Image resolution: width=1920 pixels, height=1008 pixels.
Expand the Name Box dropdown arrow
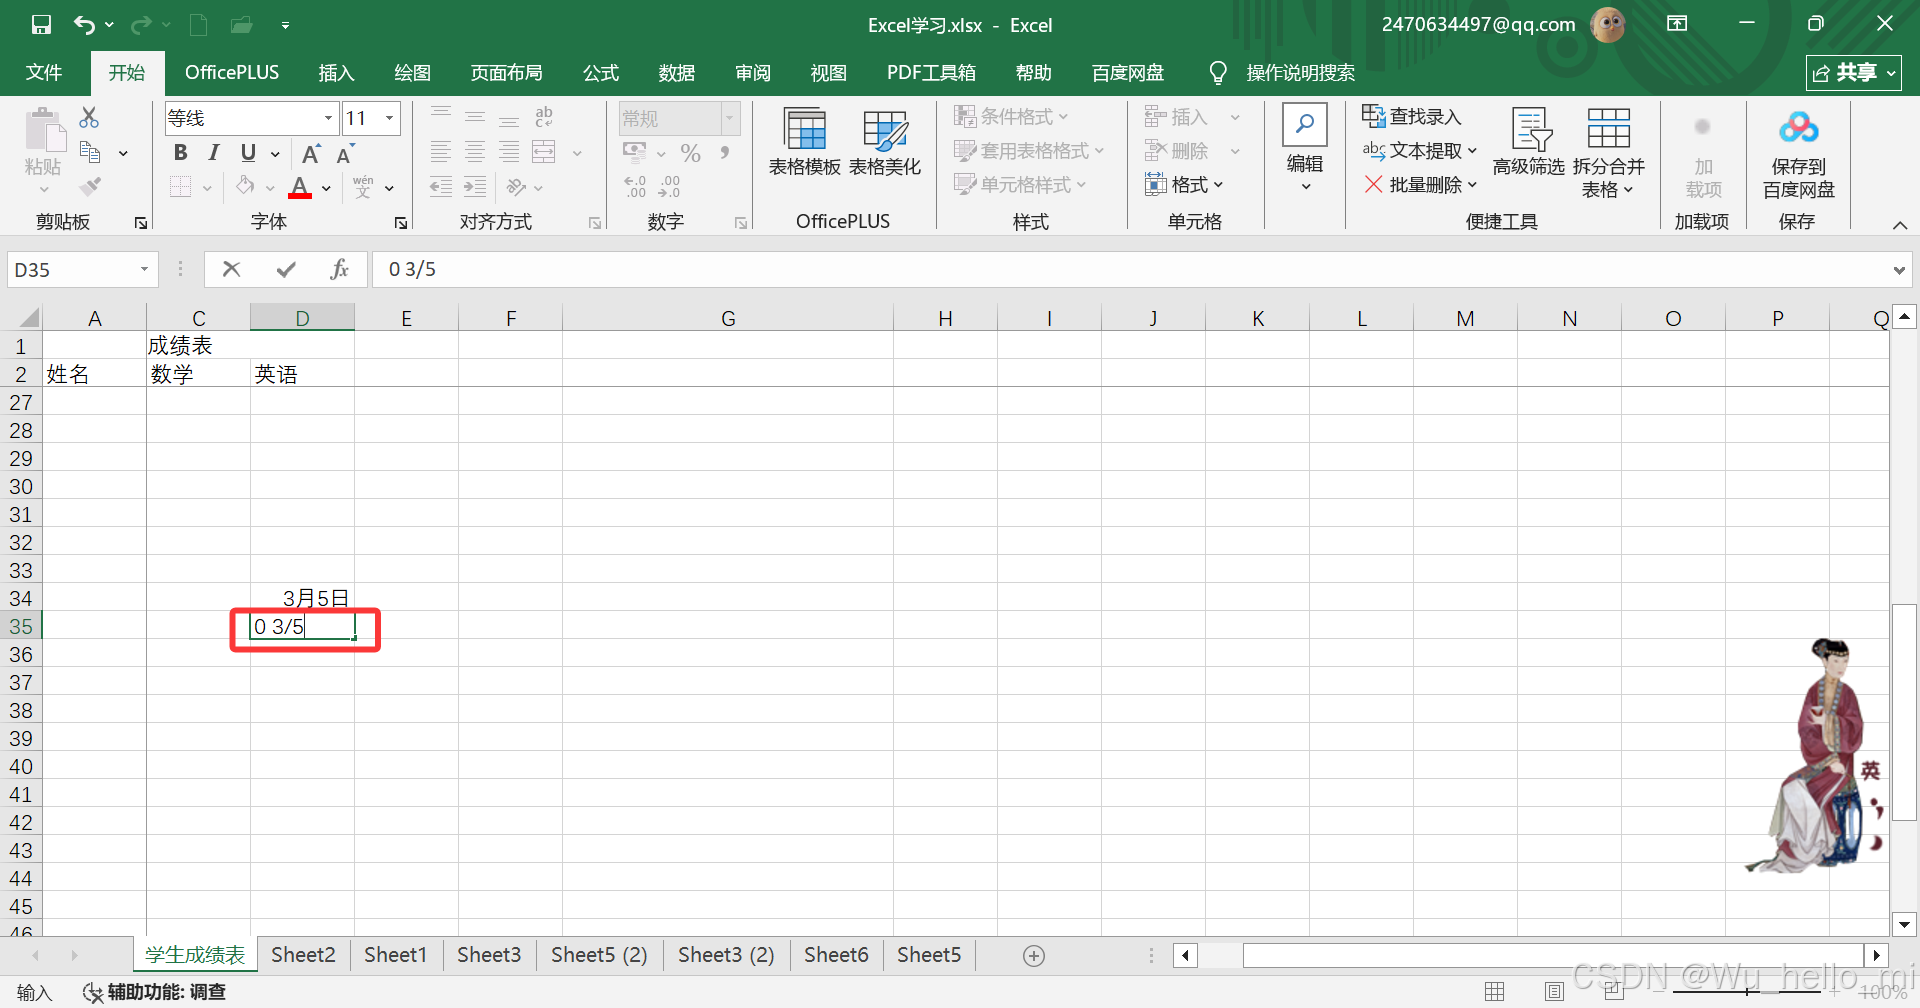[x=144, y=270]
